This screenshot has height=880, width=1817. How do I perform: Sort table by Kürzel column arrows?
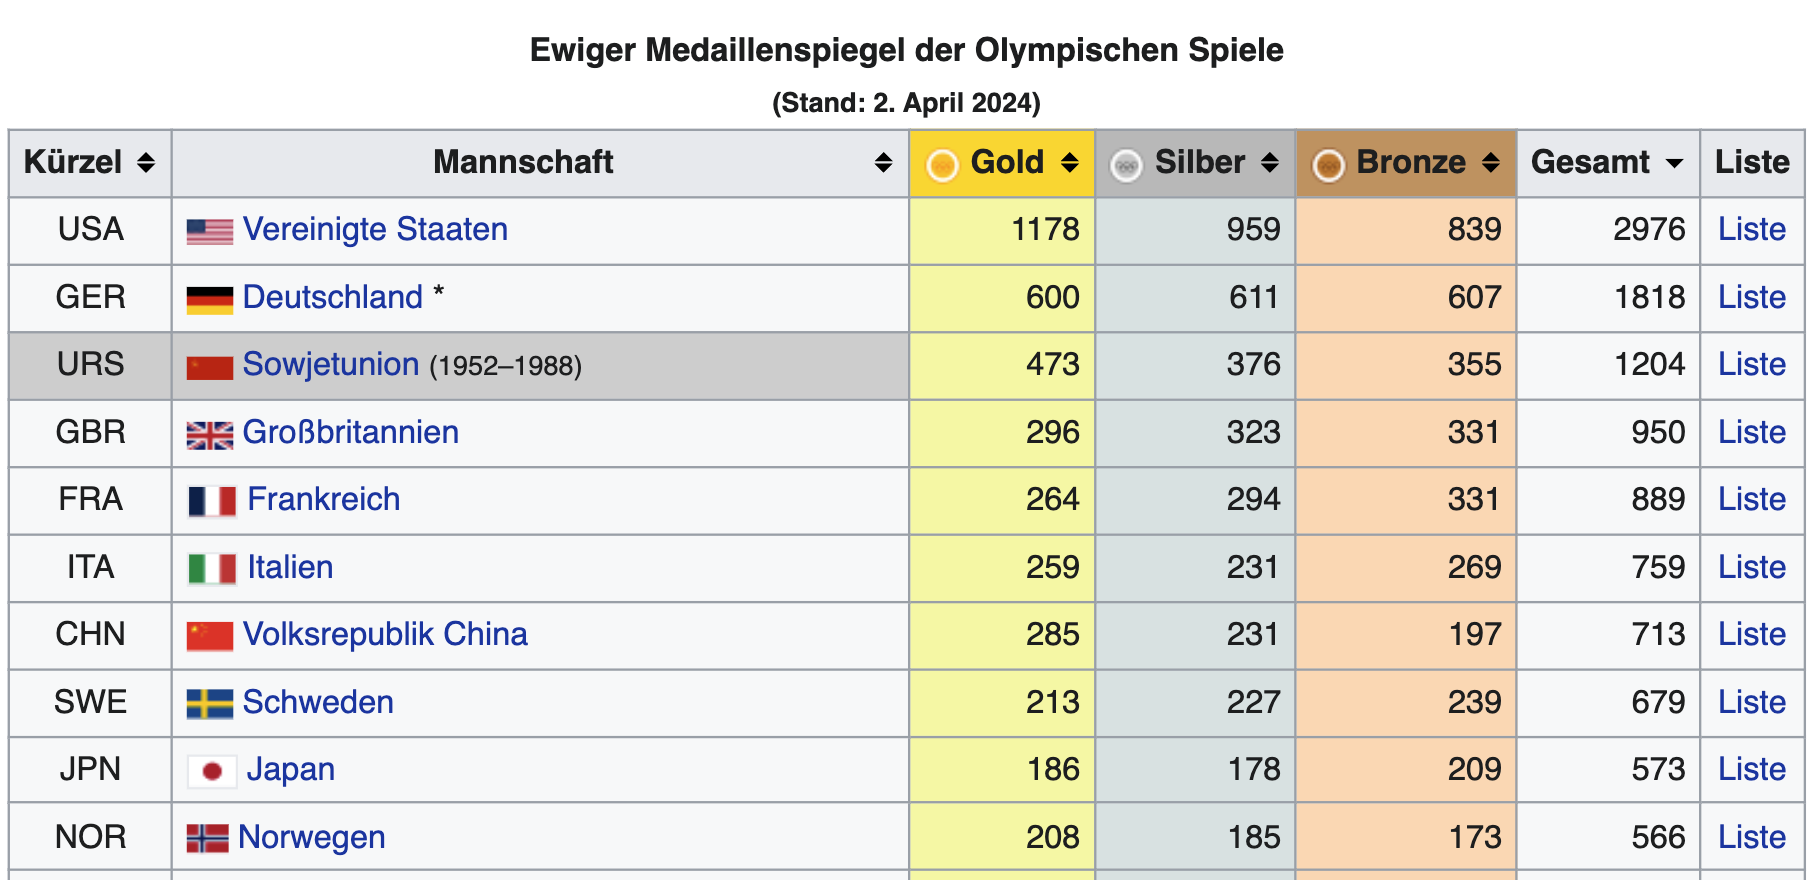[x=146, y=163]
